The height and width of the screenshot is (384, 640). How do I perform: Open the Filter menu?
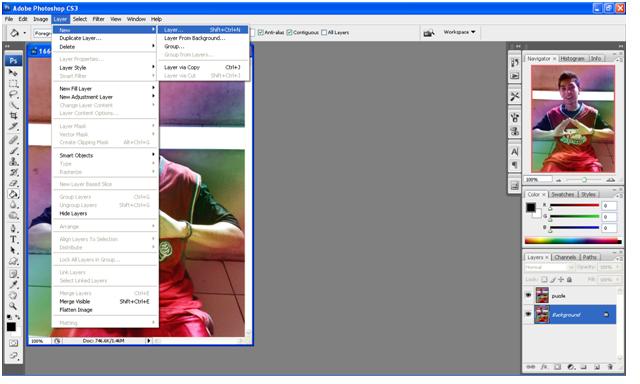pos(98,19)
